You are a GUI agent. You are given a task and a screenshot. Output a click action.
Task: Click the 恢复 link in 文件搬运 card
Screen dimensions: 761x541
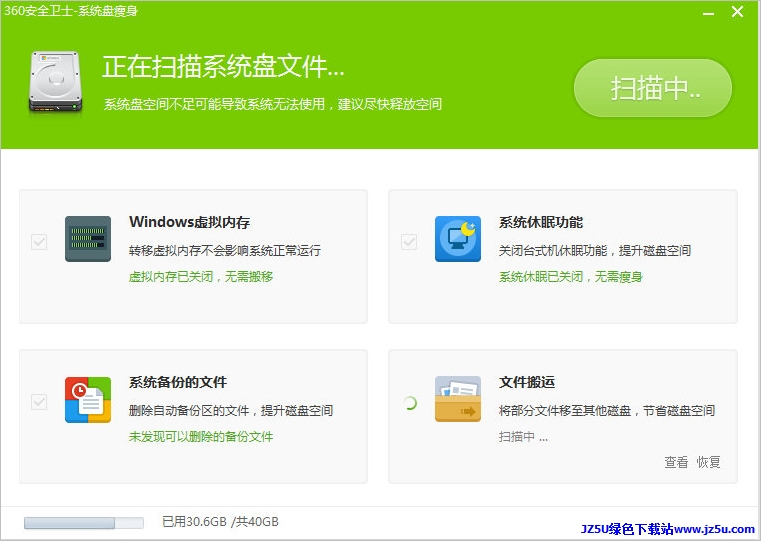(708, 462)
